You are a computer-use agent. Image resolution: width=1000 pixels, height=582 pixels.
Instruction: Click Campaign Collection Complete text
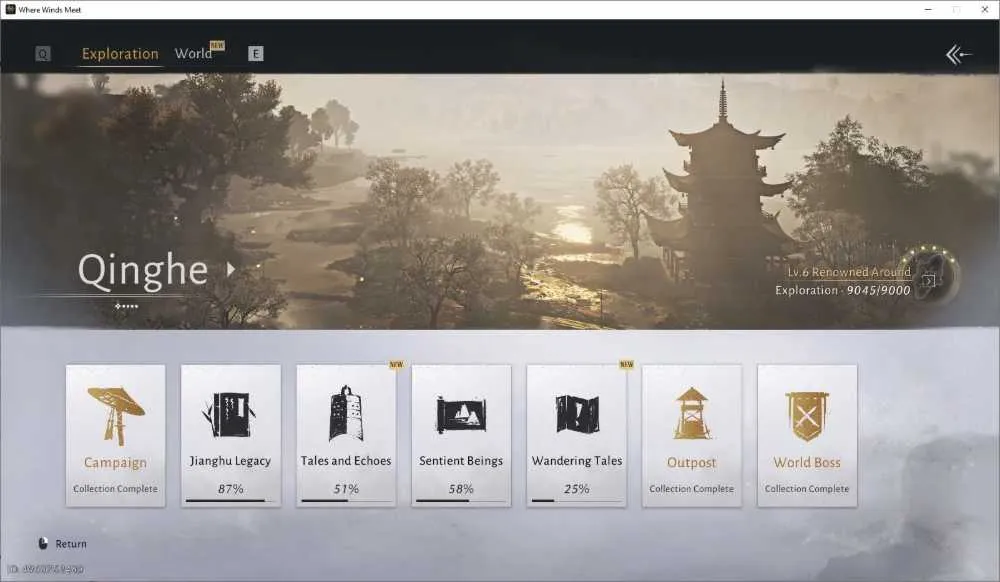click(115, 489)
